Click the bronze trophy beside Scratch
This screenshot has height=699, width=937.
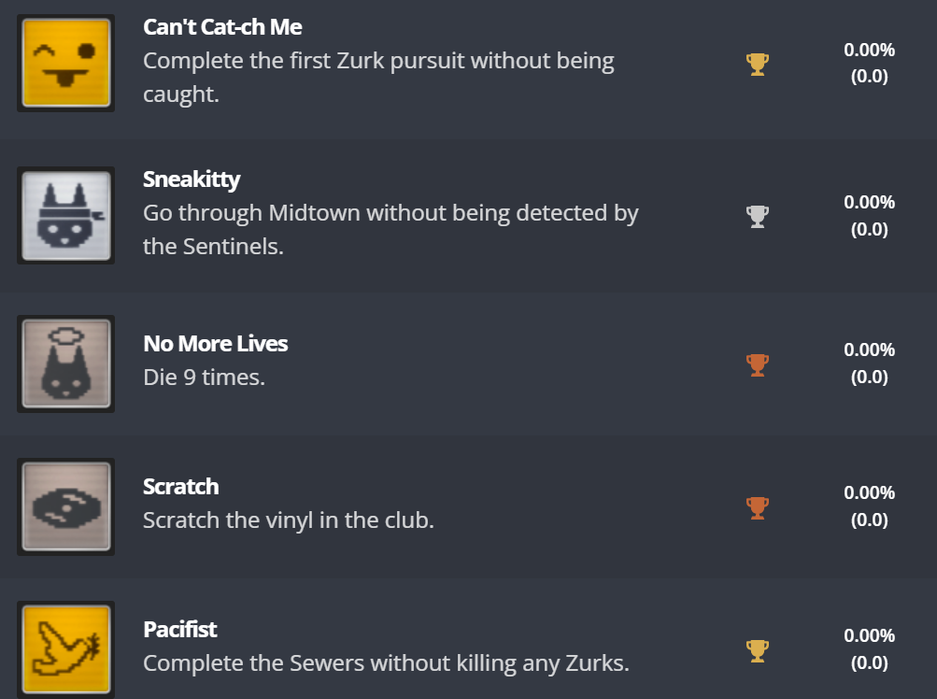tap(757, 508)
